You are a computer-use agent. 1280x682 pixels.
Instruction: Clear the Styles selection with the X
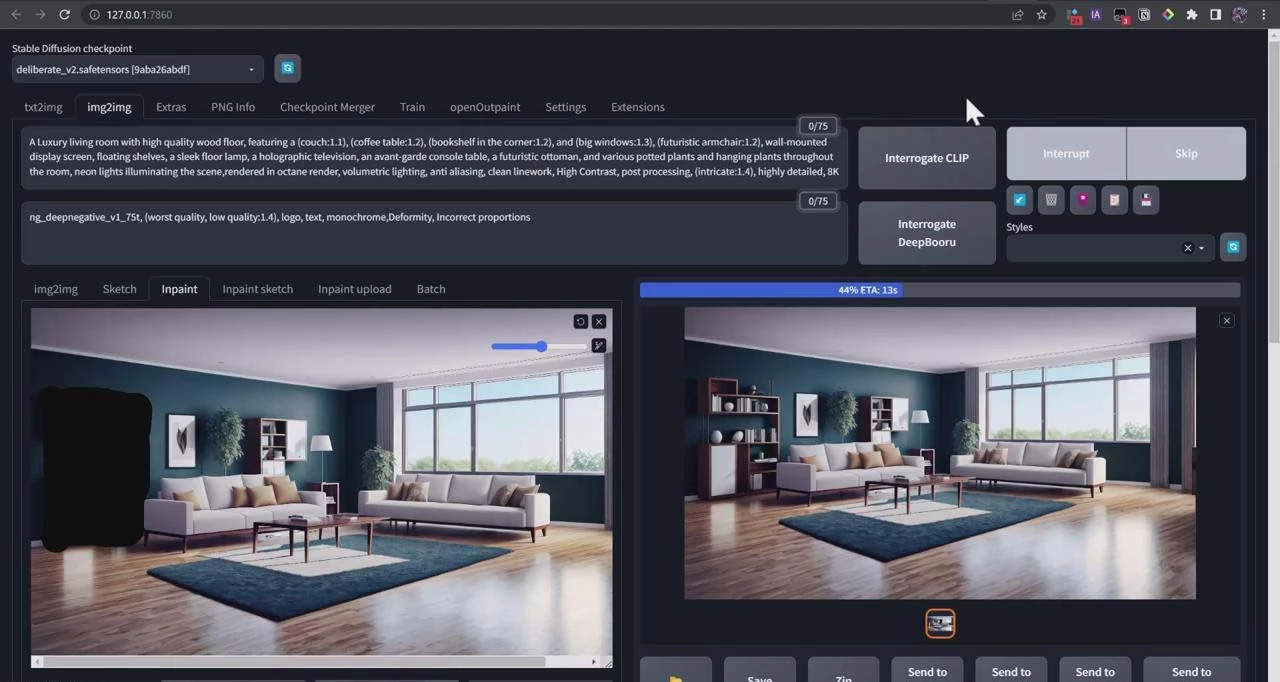[x=1187, y=248]
